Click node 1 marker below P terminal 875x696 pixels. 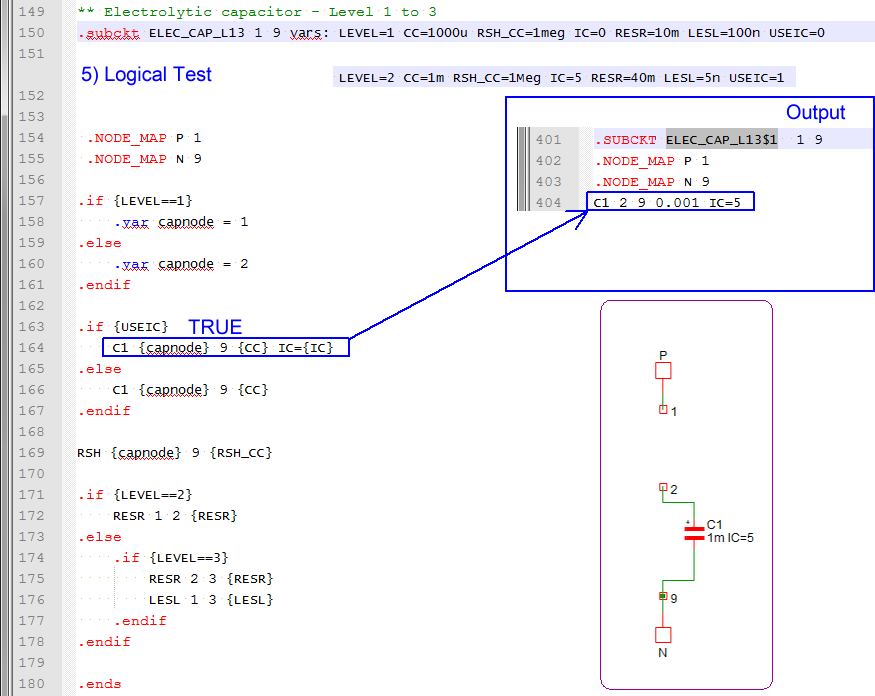tap(662, 410)
